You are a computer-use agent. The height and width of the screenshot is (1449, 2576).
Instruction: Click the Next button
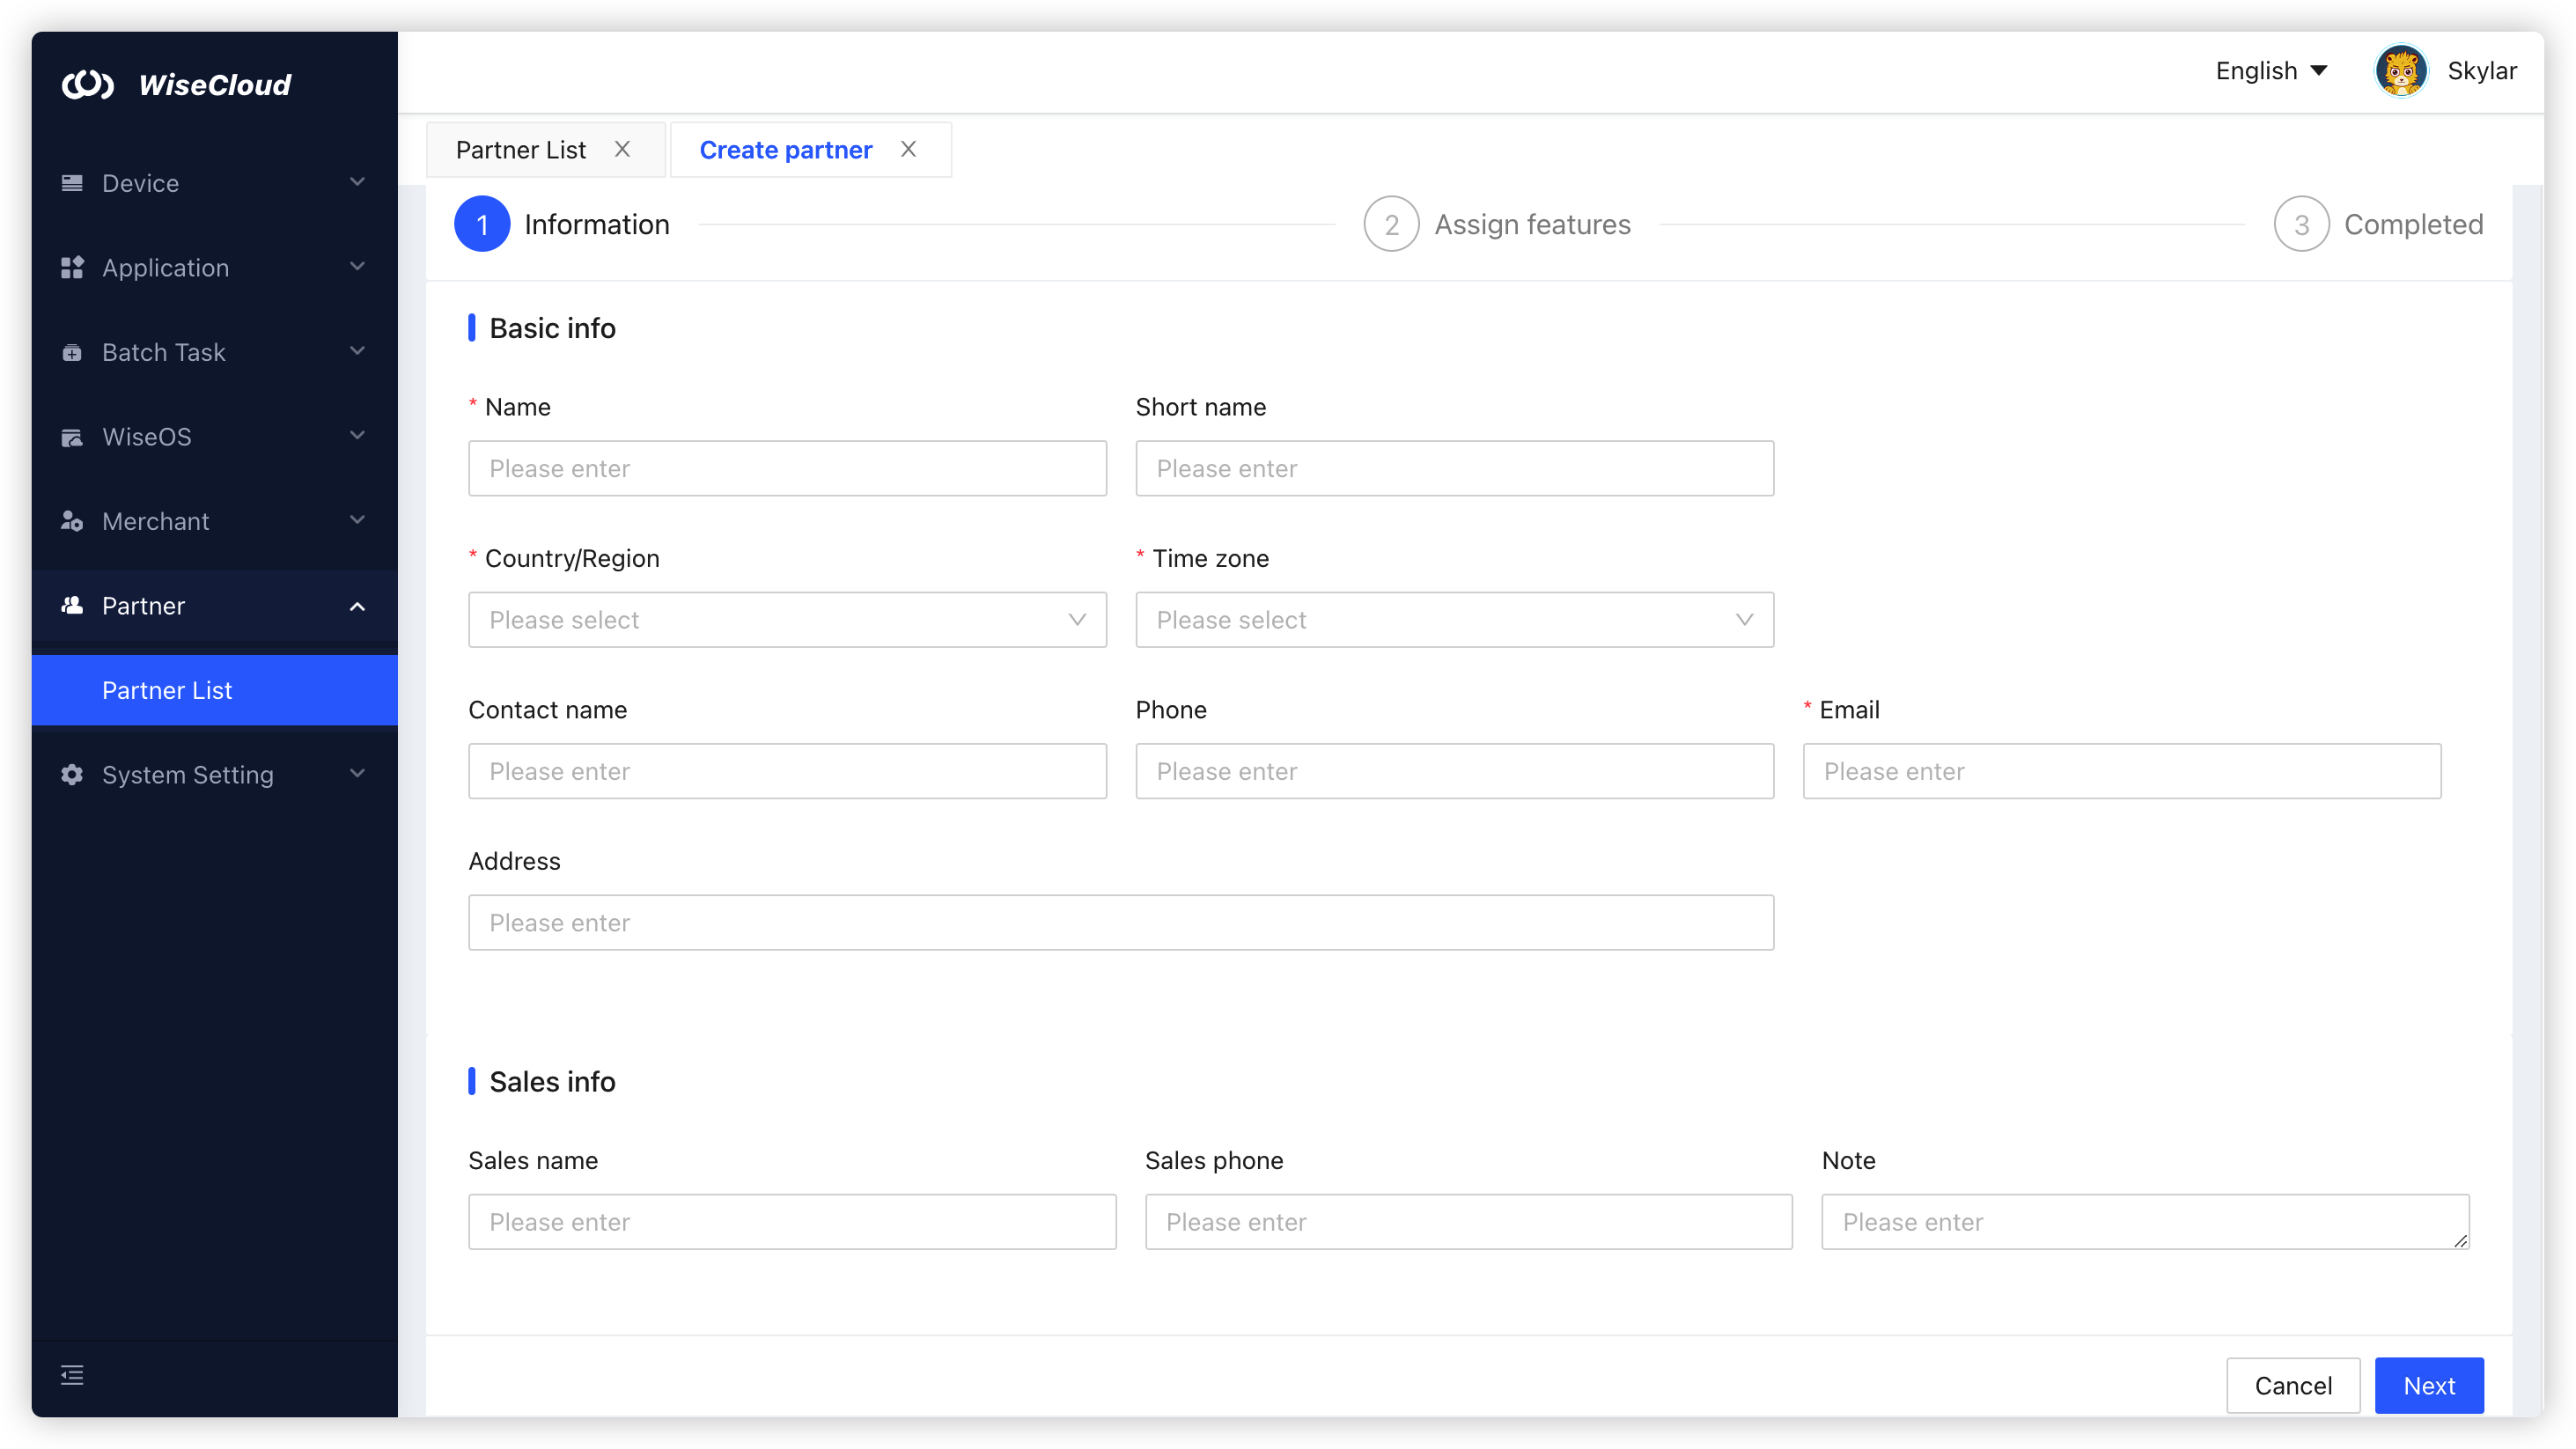coord(2428,1385)
